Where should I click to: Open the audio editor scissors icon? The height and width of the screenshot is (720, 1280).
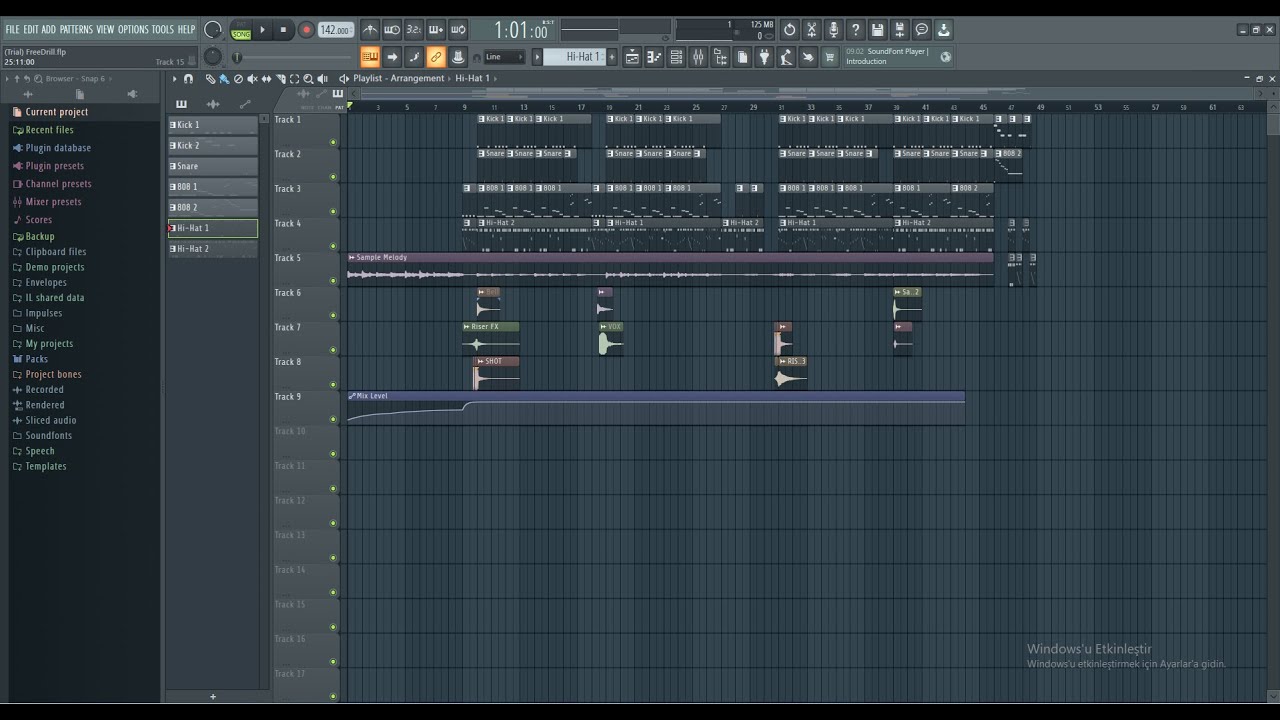pyautogui.click(x=811, y=30)
